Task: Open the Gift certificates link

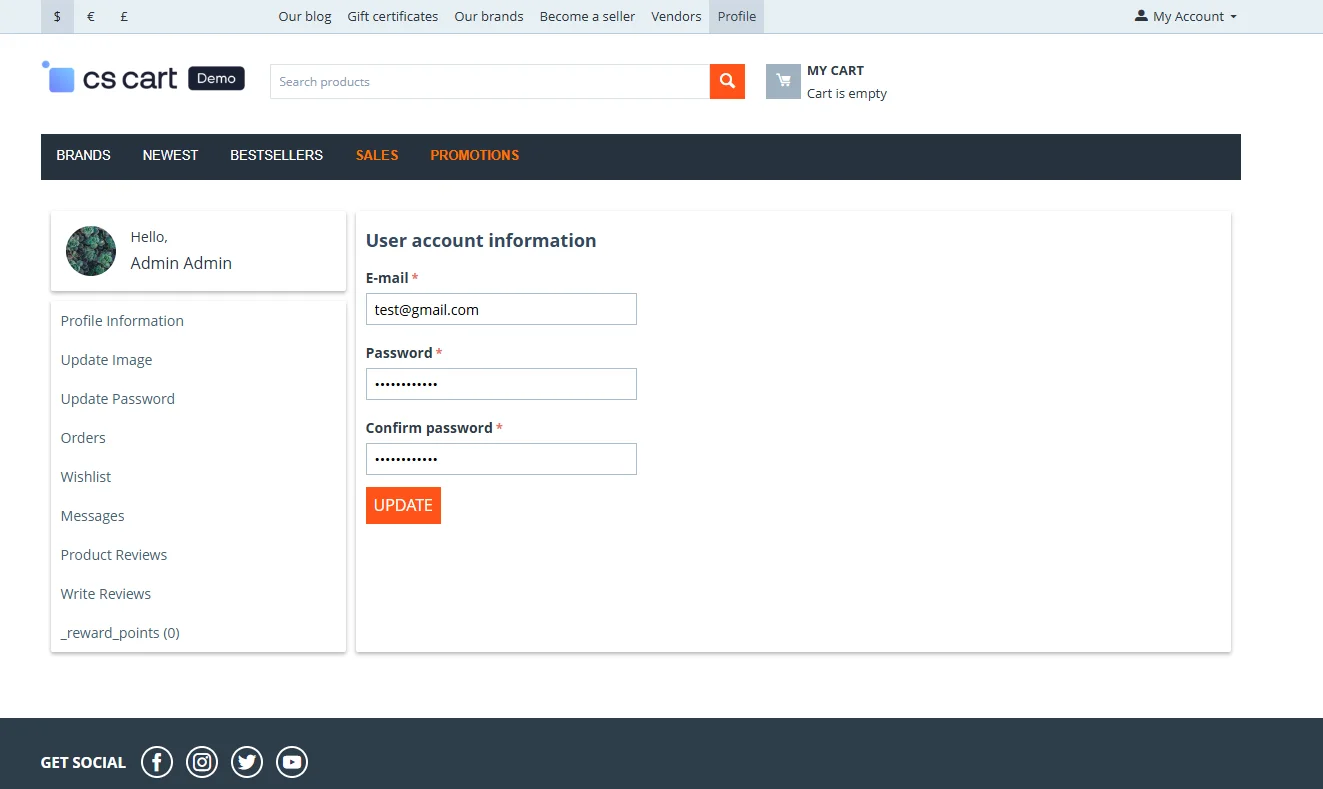Action: tap(392, 16)
